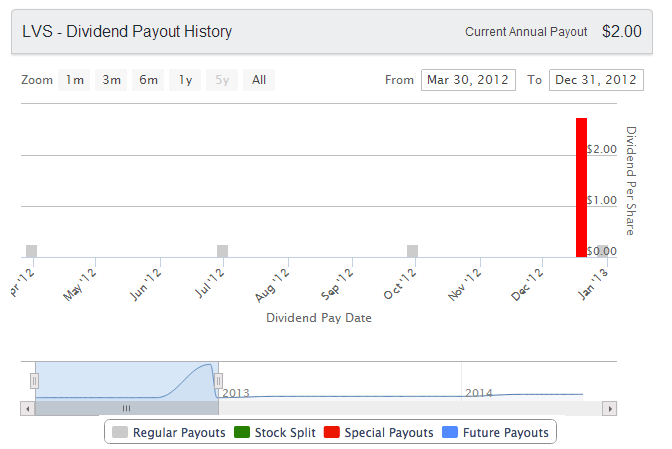Click the Nov '12 x-axis label
The width and height of the screenshot is (672, 449).
[x=465, y=285]
